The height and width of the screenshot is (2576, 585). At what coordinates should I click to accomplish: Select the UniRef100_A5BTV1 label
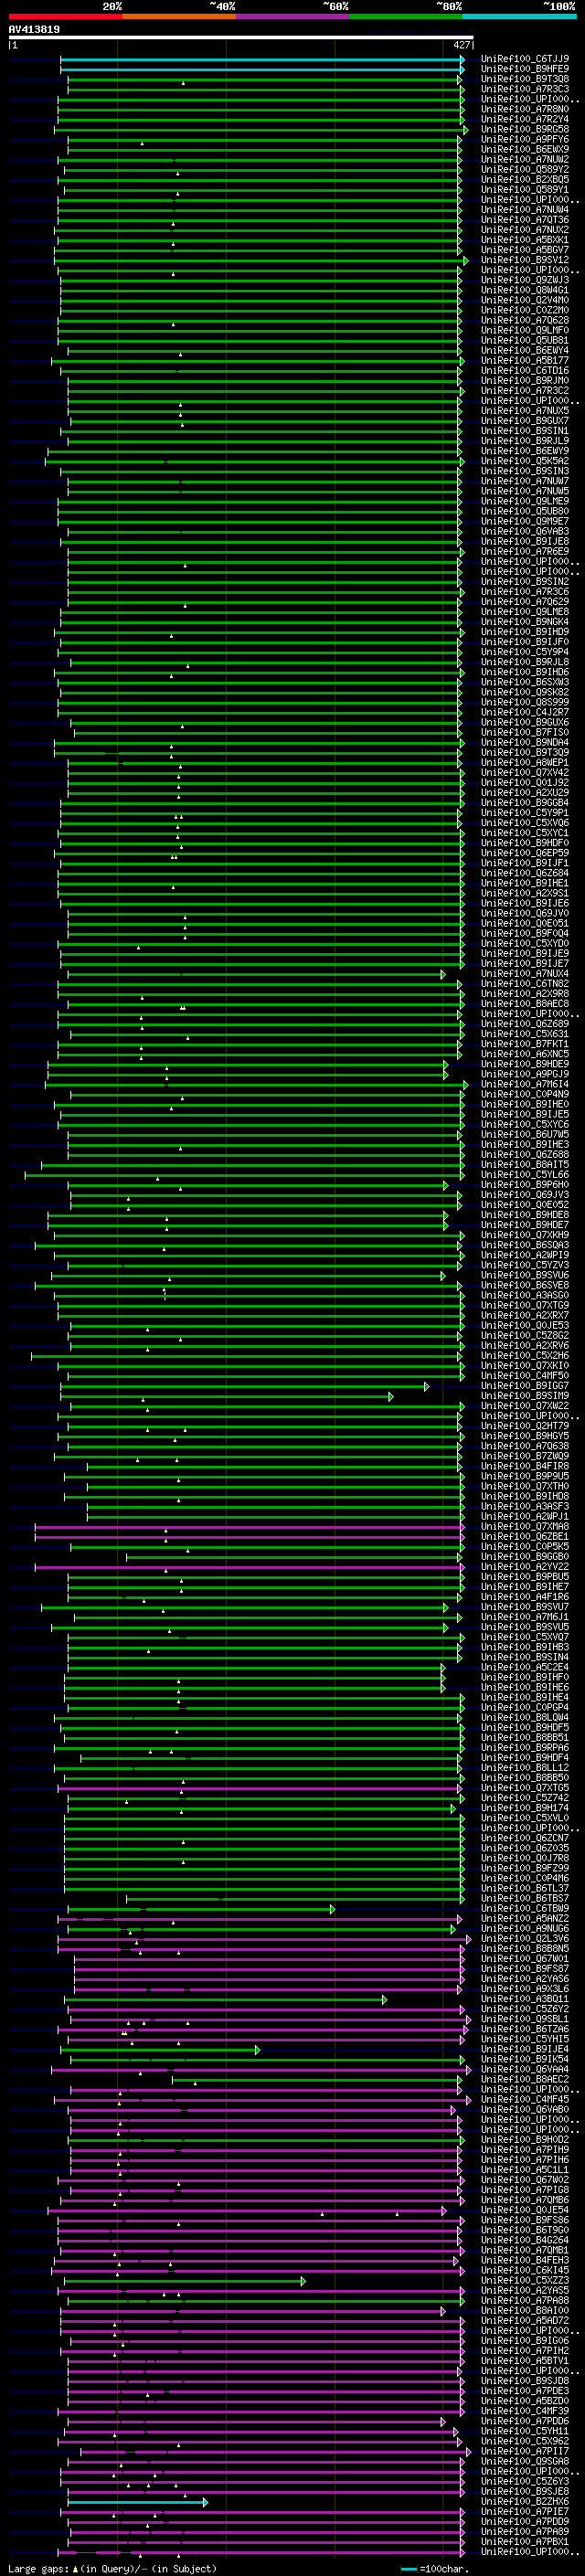coord(524,2361)
